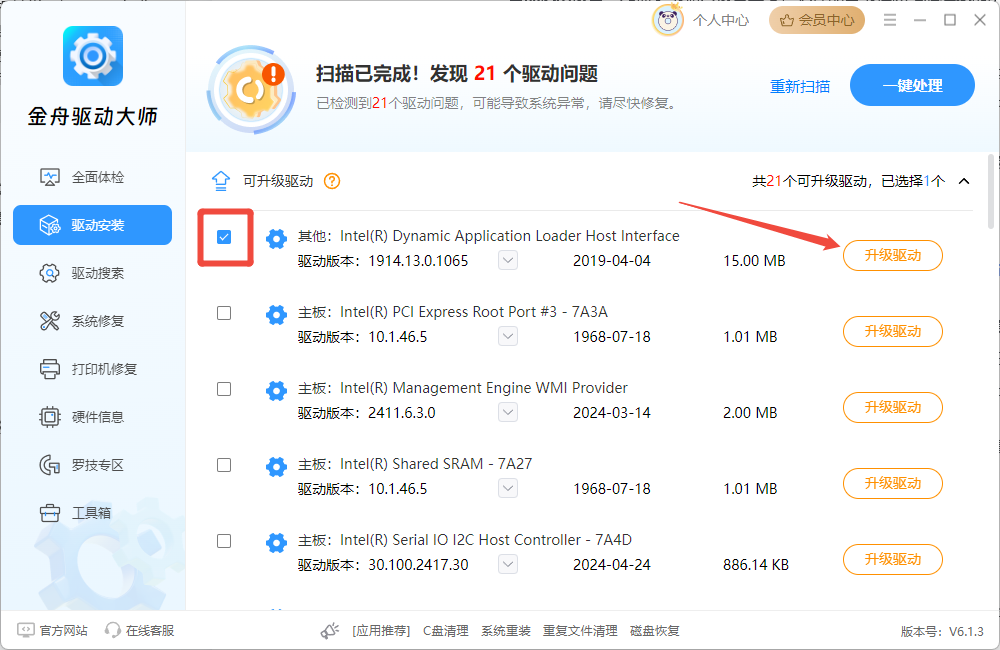
Task: Open 官方网站 link
Action: 53,630
